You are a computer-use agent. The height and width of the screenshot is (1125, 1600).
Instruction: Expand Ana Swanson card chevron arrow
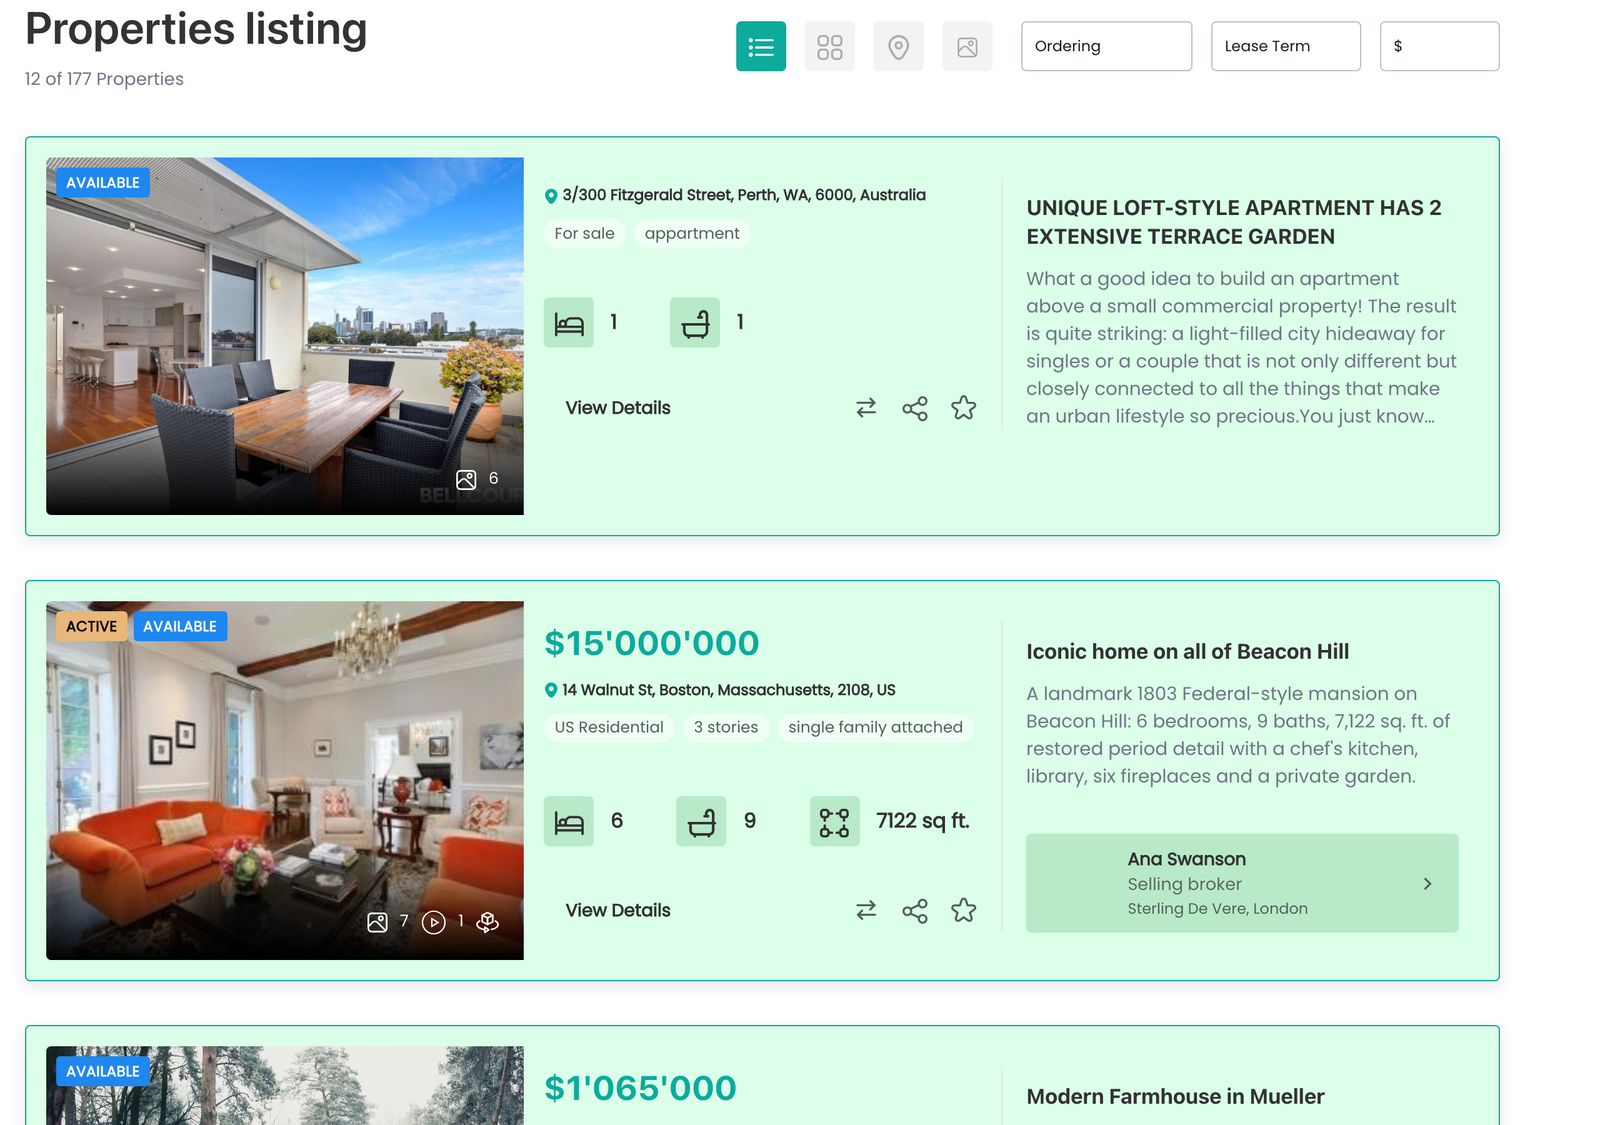pos(1427,884)
